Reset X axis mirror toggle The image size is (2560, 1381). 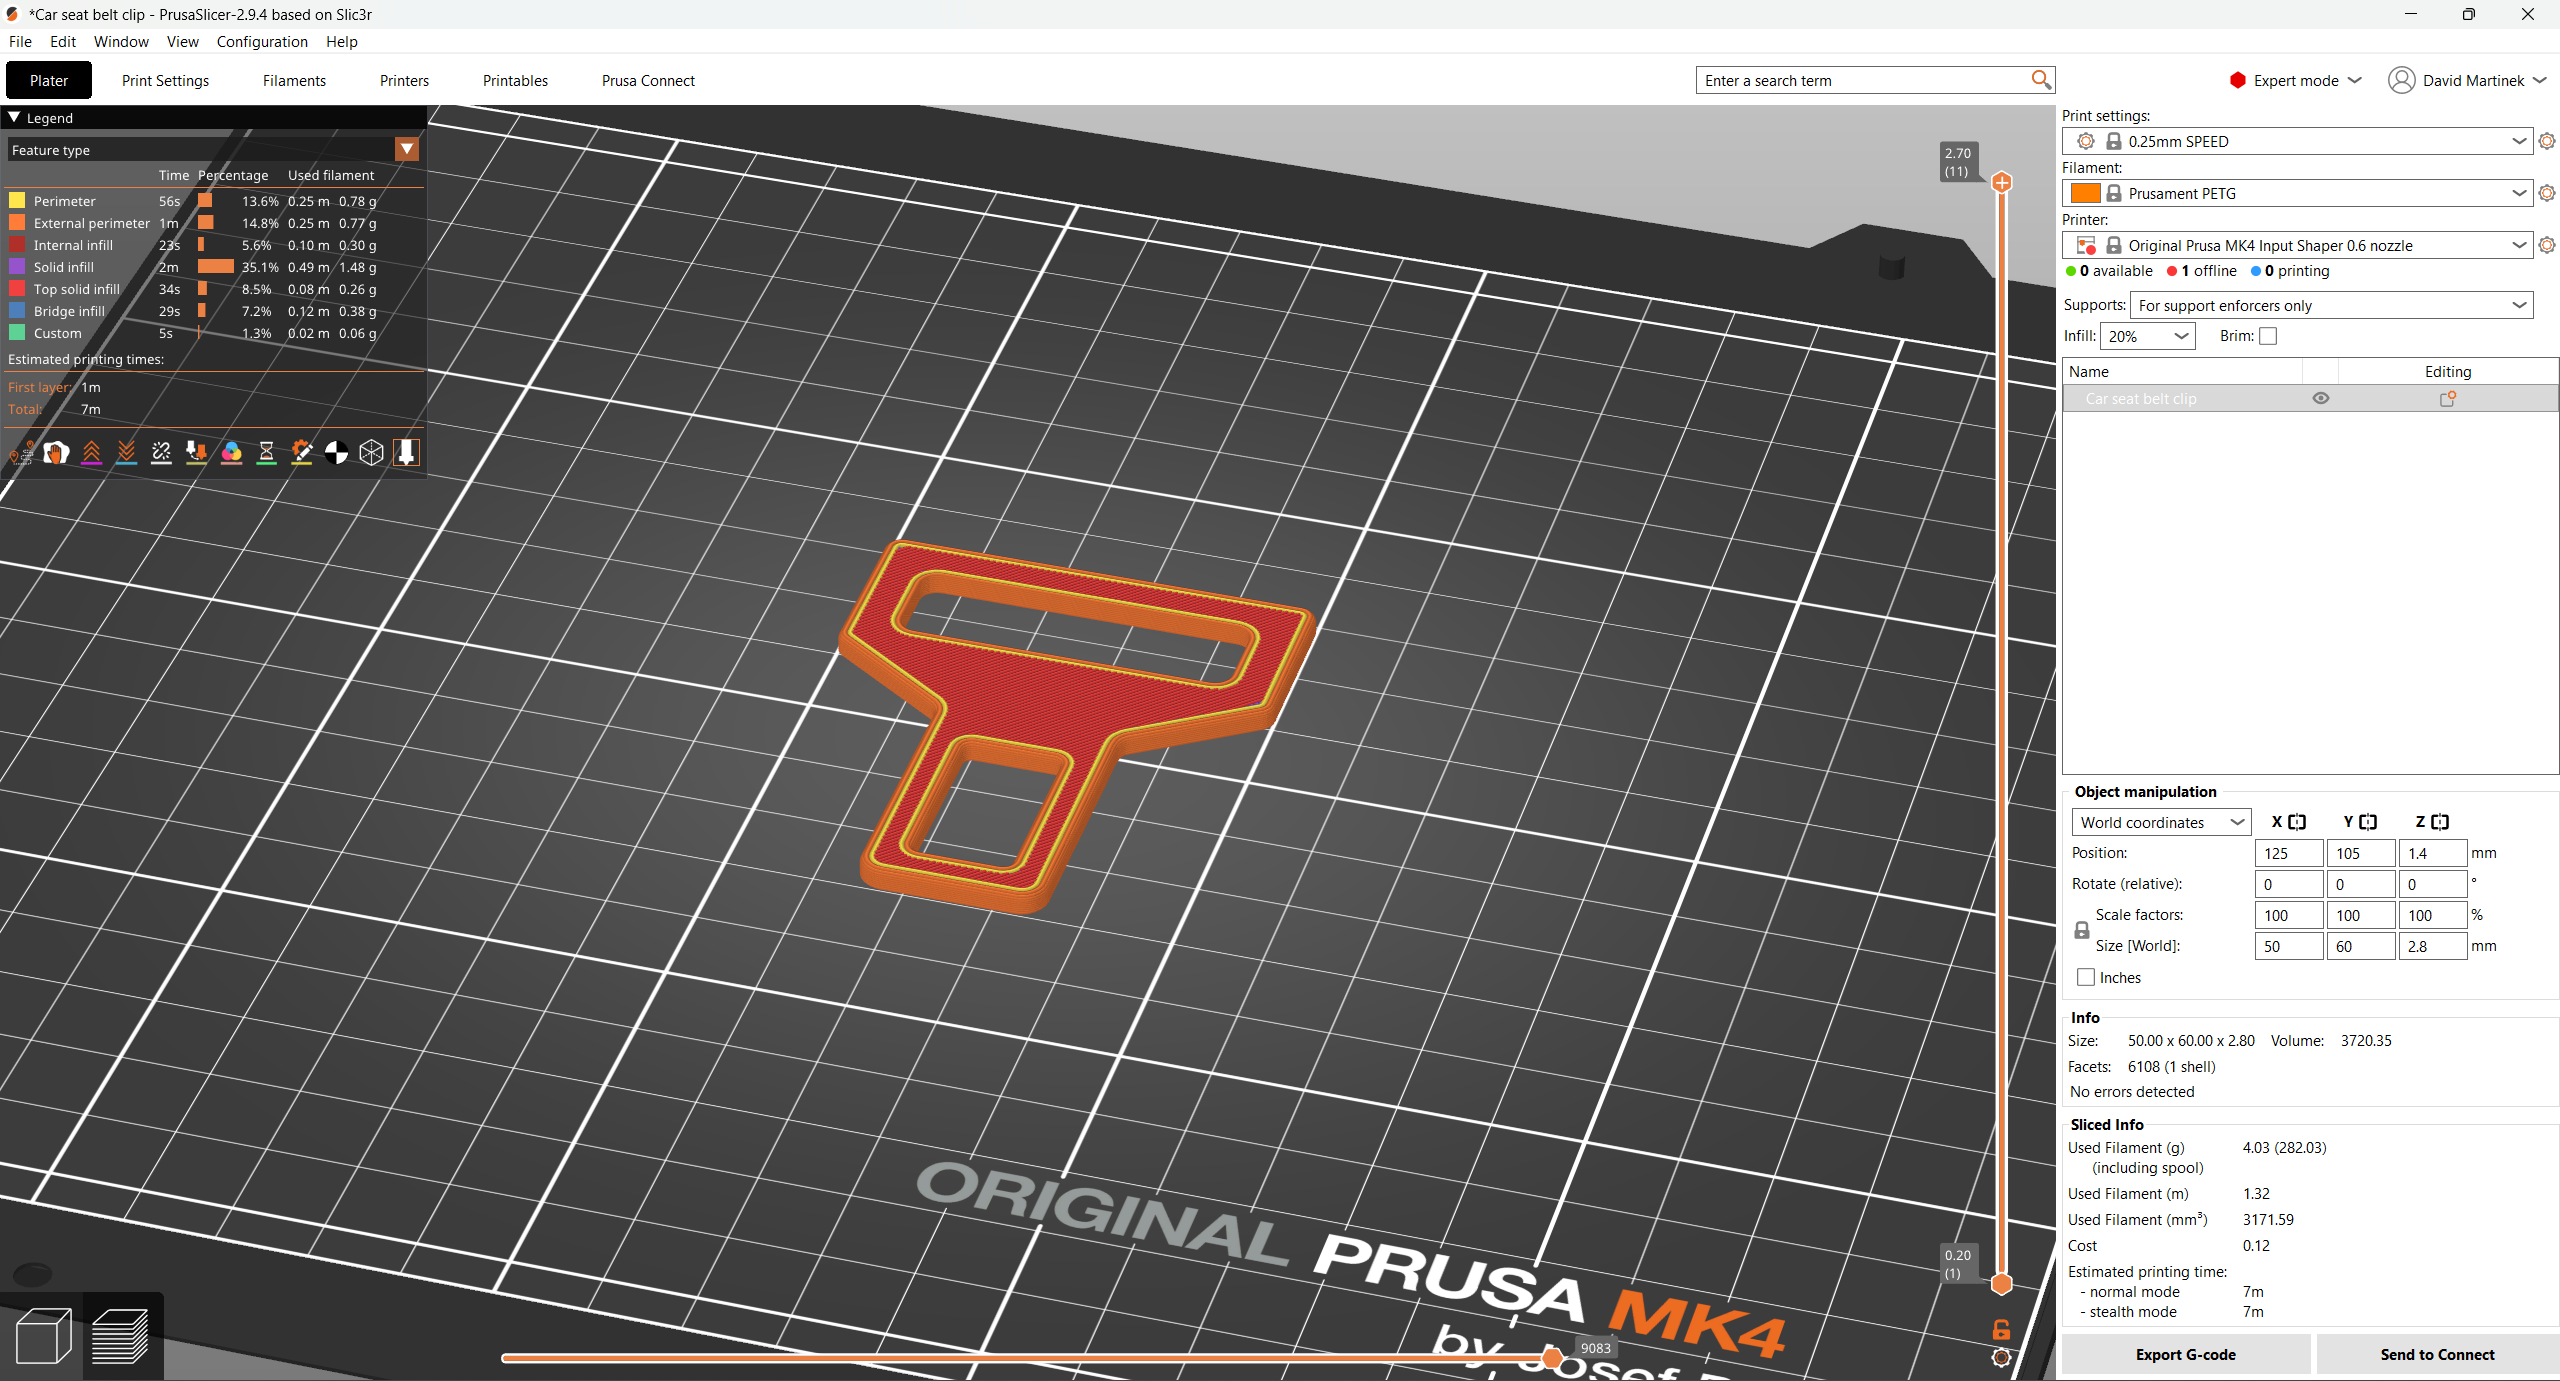pos(2297,822)
